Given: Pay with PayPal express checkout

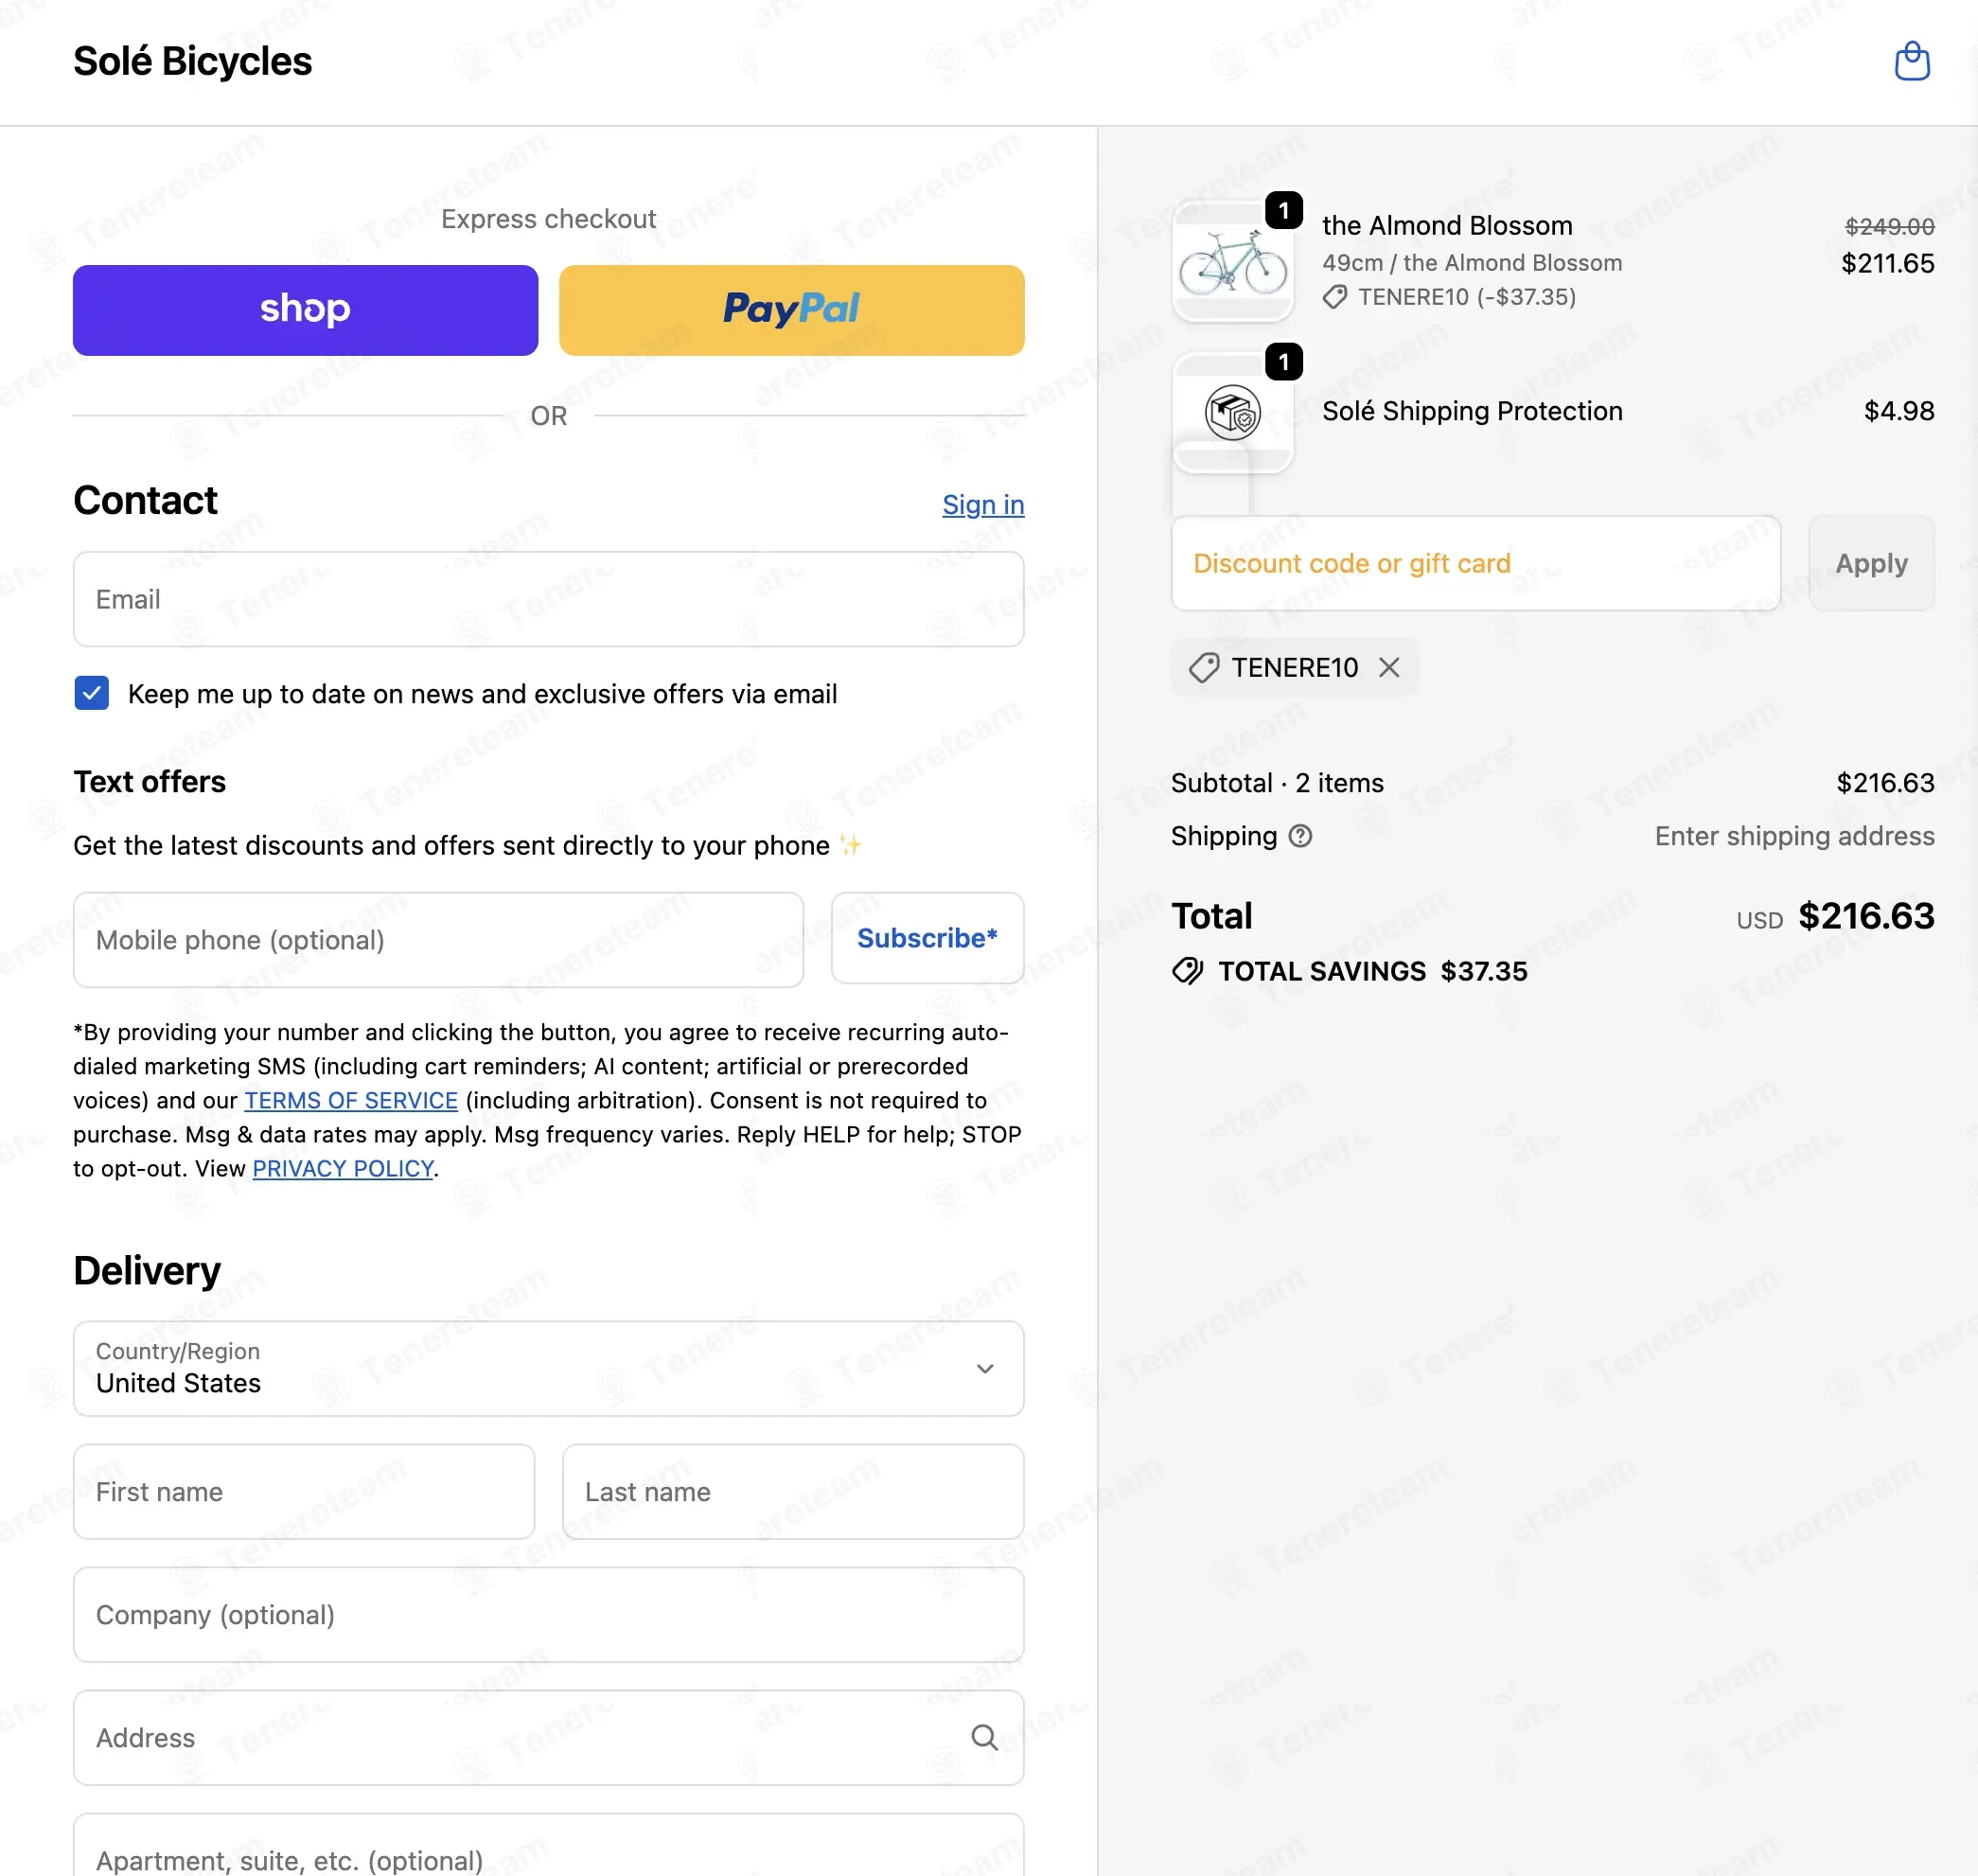Looking at the screenshot, I should click(x=791, y=310).
